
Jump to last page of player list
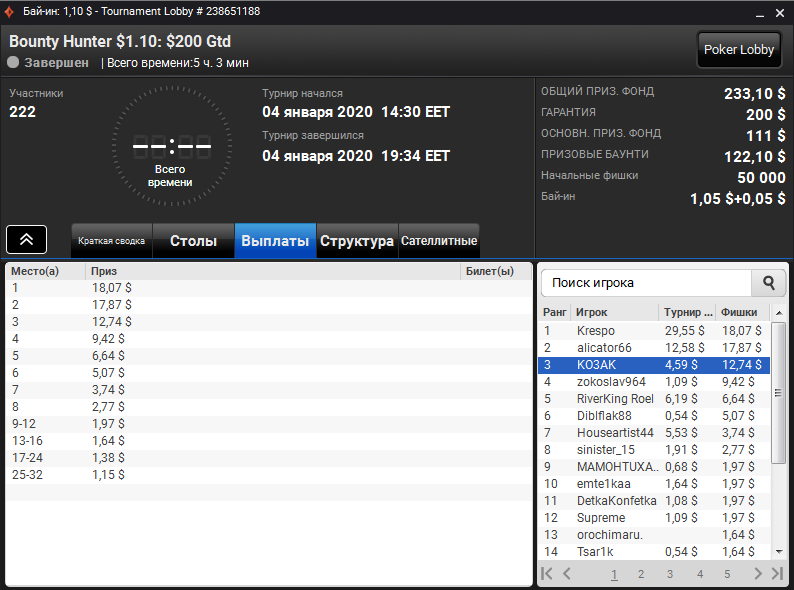[777, 573]
